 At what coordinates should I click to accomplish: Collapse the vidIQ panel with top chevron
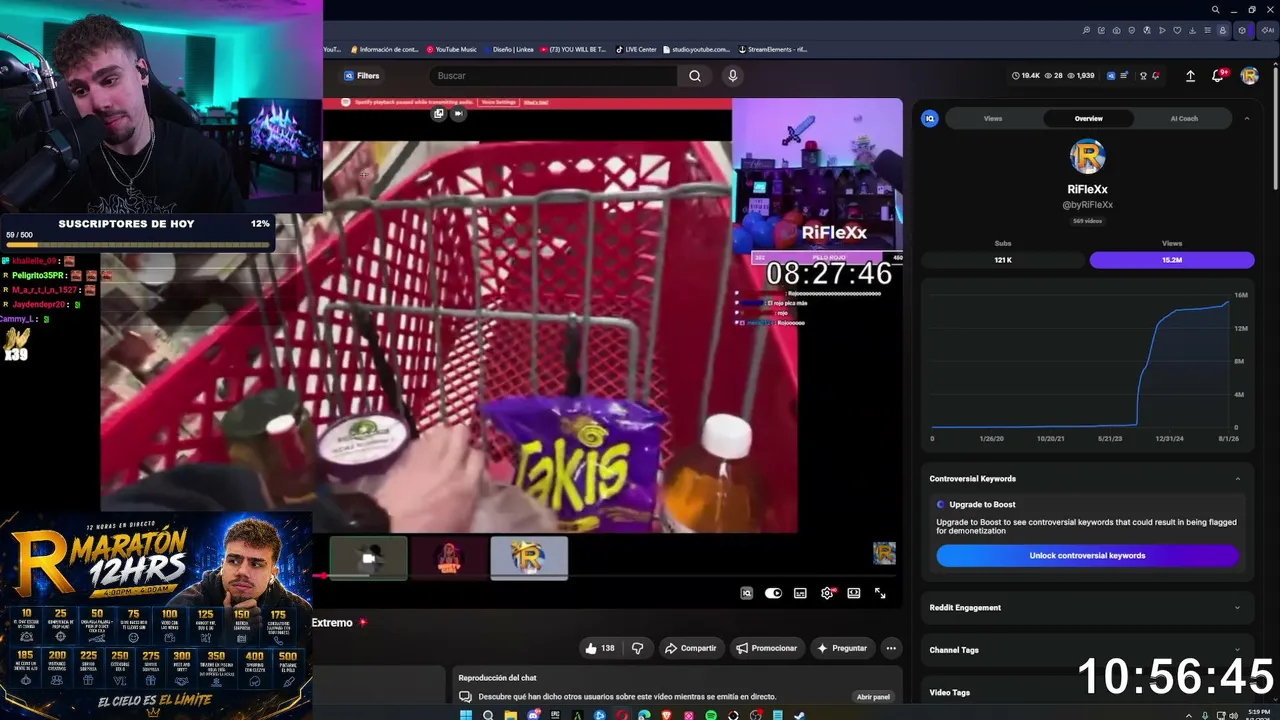1246,118
